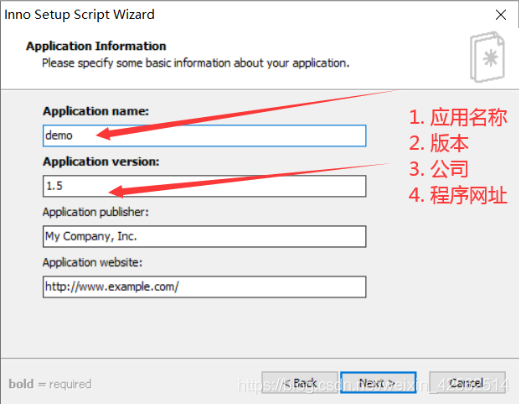519x404 pixels.
Task: Click the 'Application version:' bold label
Action: (x=101, y=162)
